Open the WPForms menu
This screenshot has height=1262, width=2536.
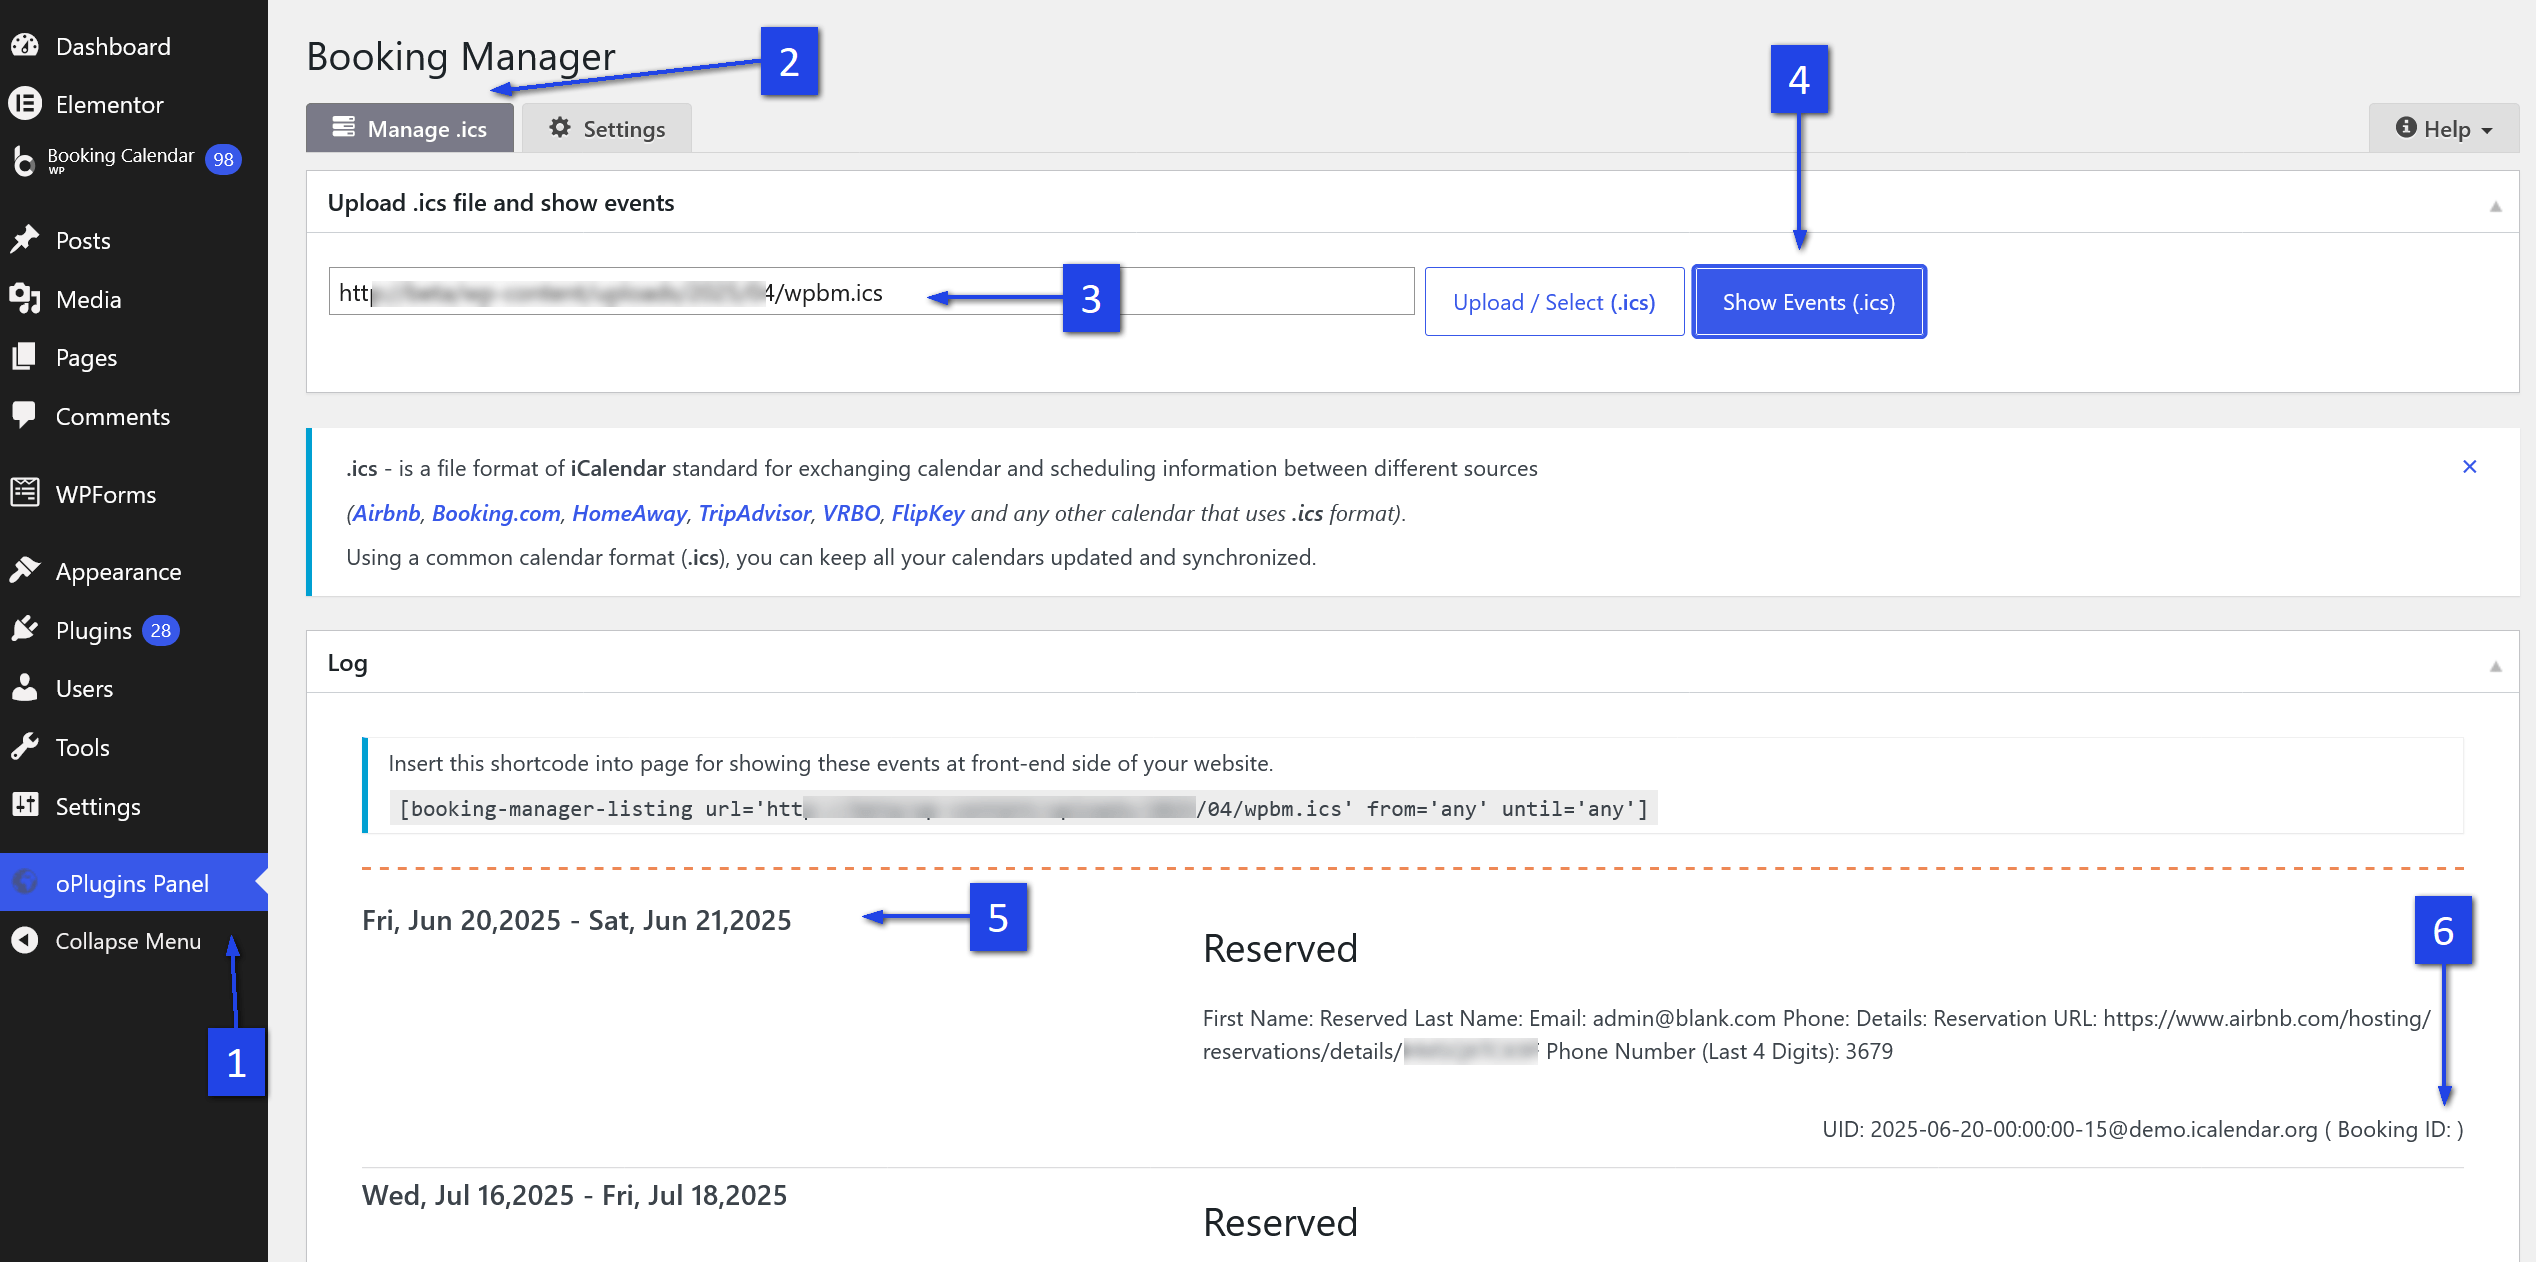coord(134,494)
